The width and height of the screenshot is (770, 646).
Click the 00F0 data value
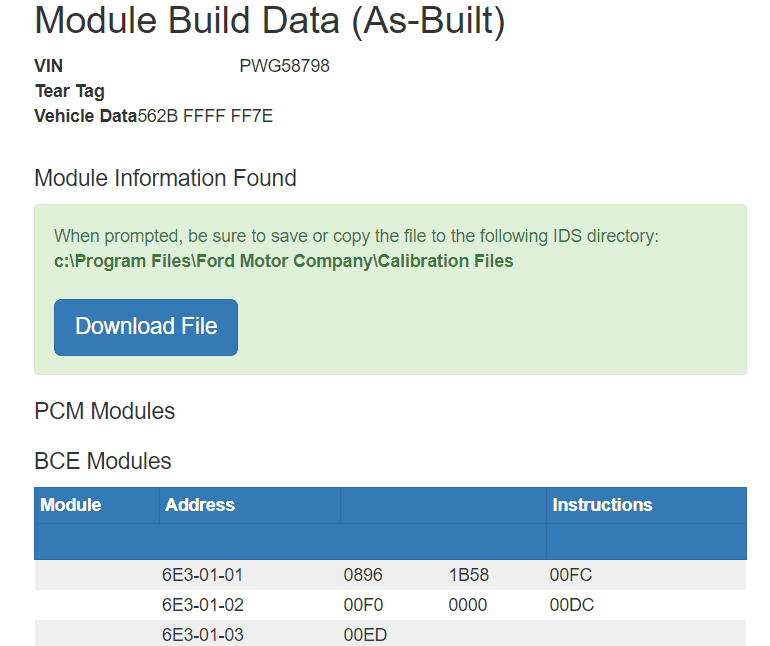click(x=364, y=605)
